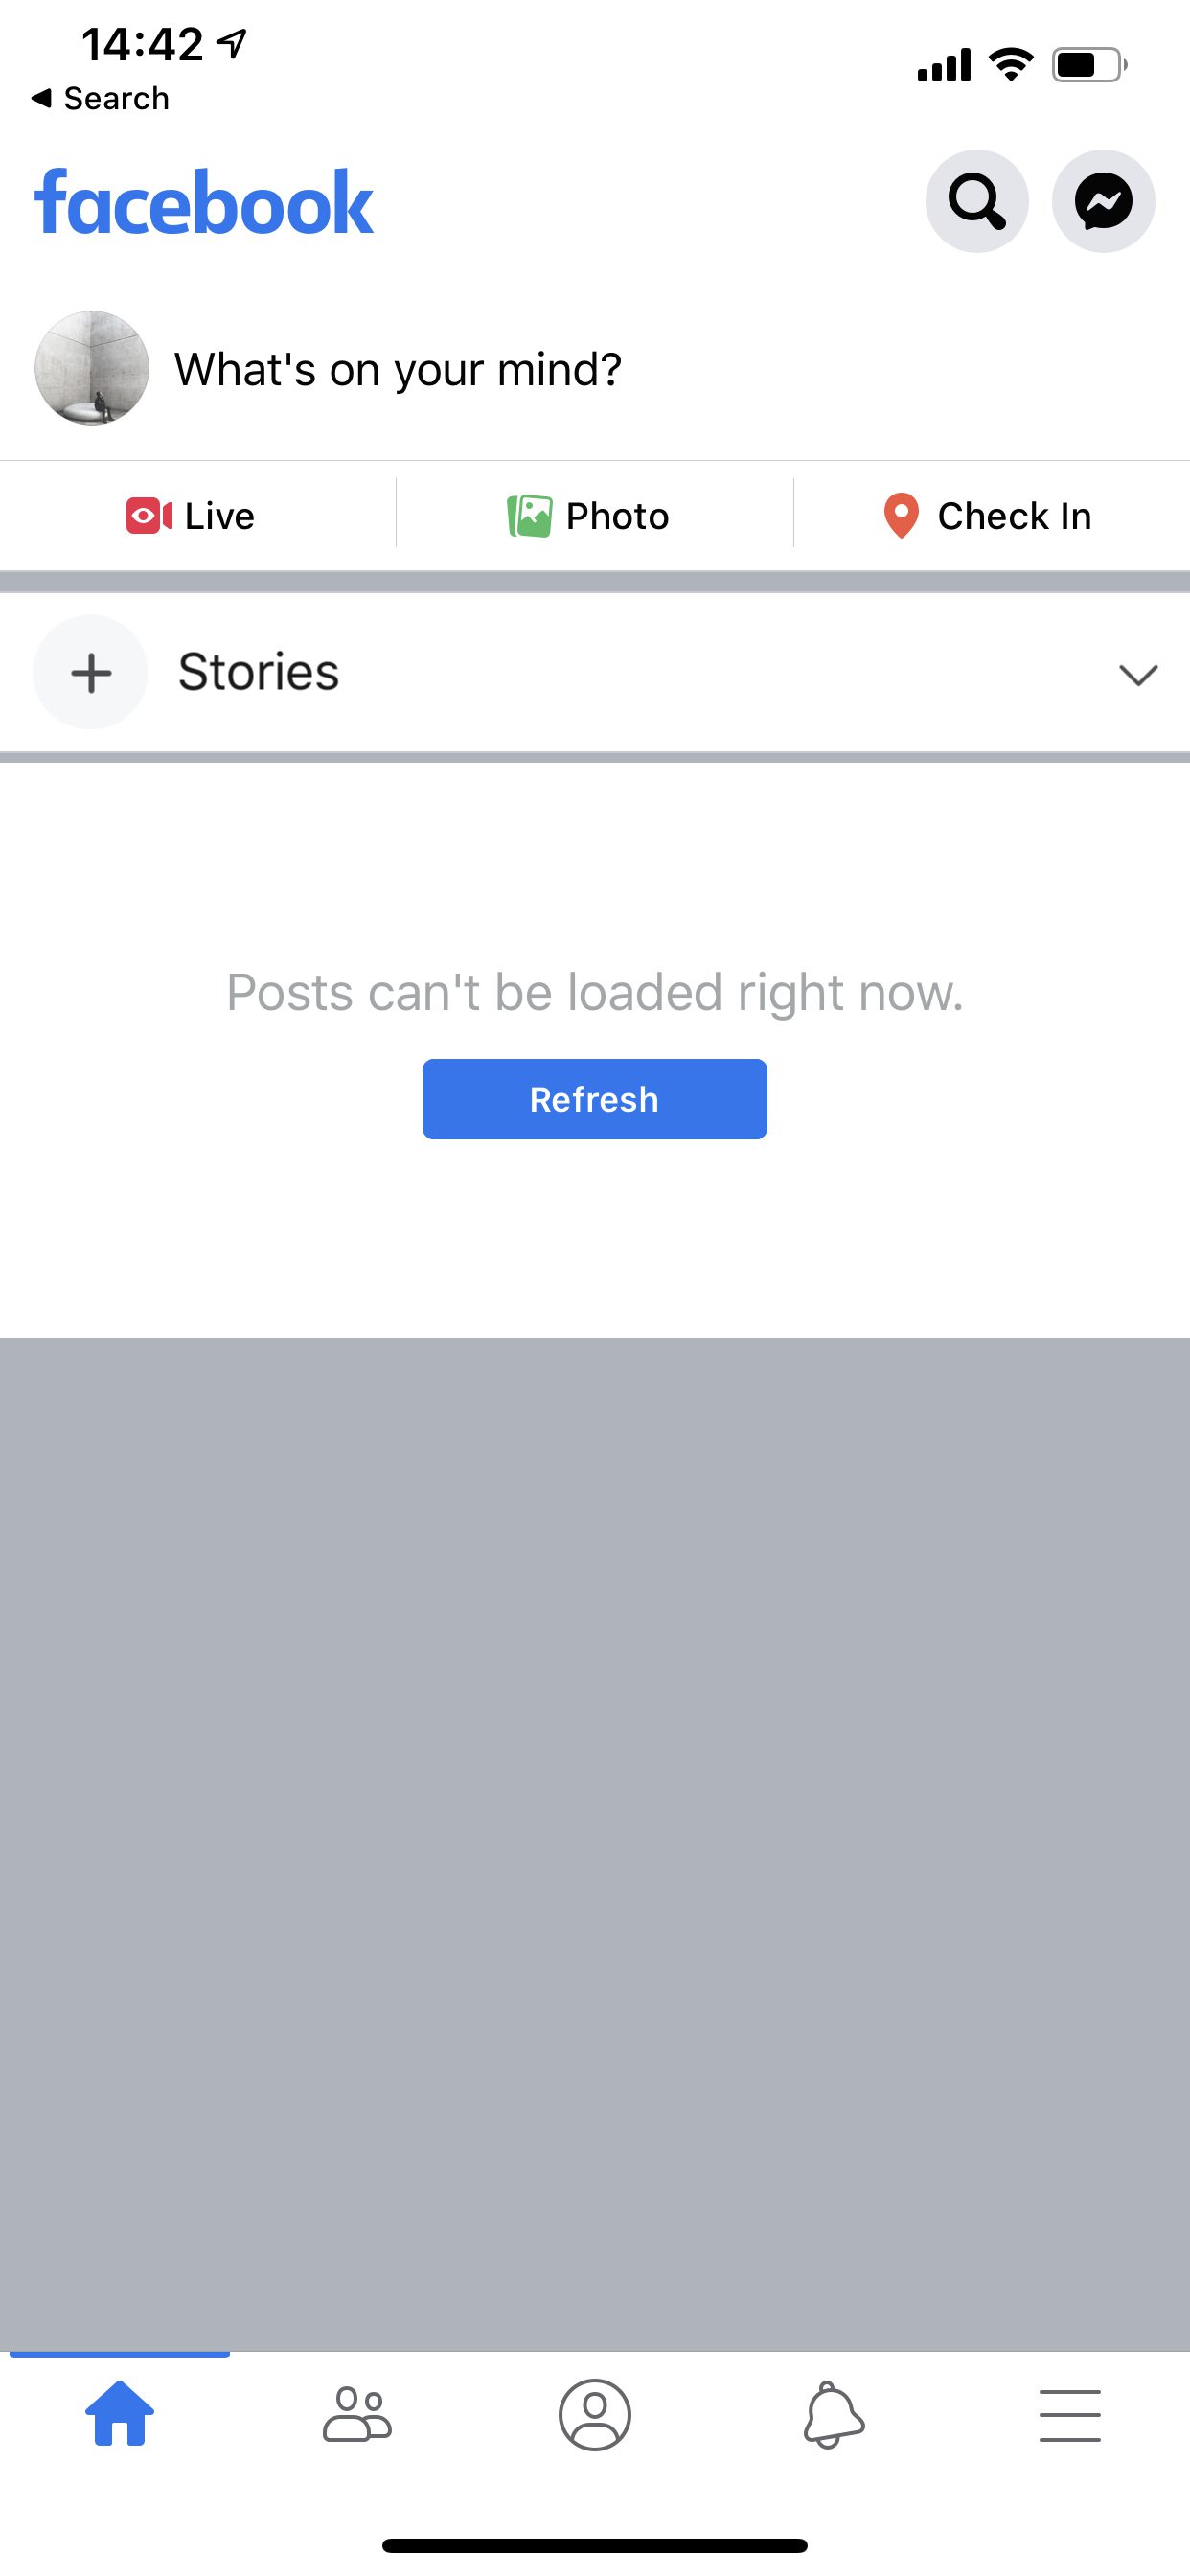Tap the facebook logo
Screen dimensions: 1190x2576
204,203
